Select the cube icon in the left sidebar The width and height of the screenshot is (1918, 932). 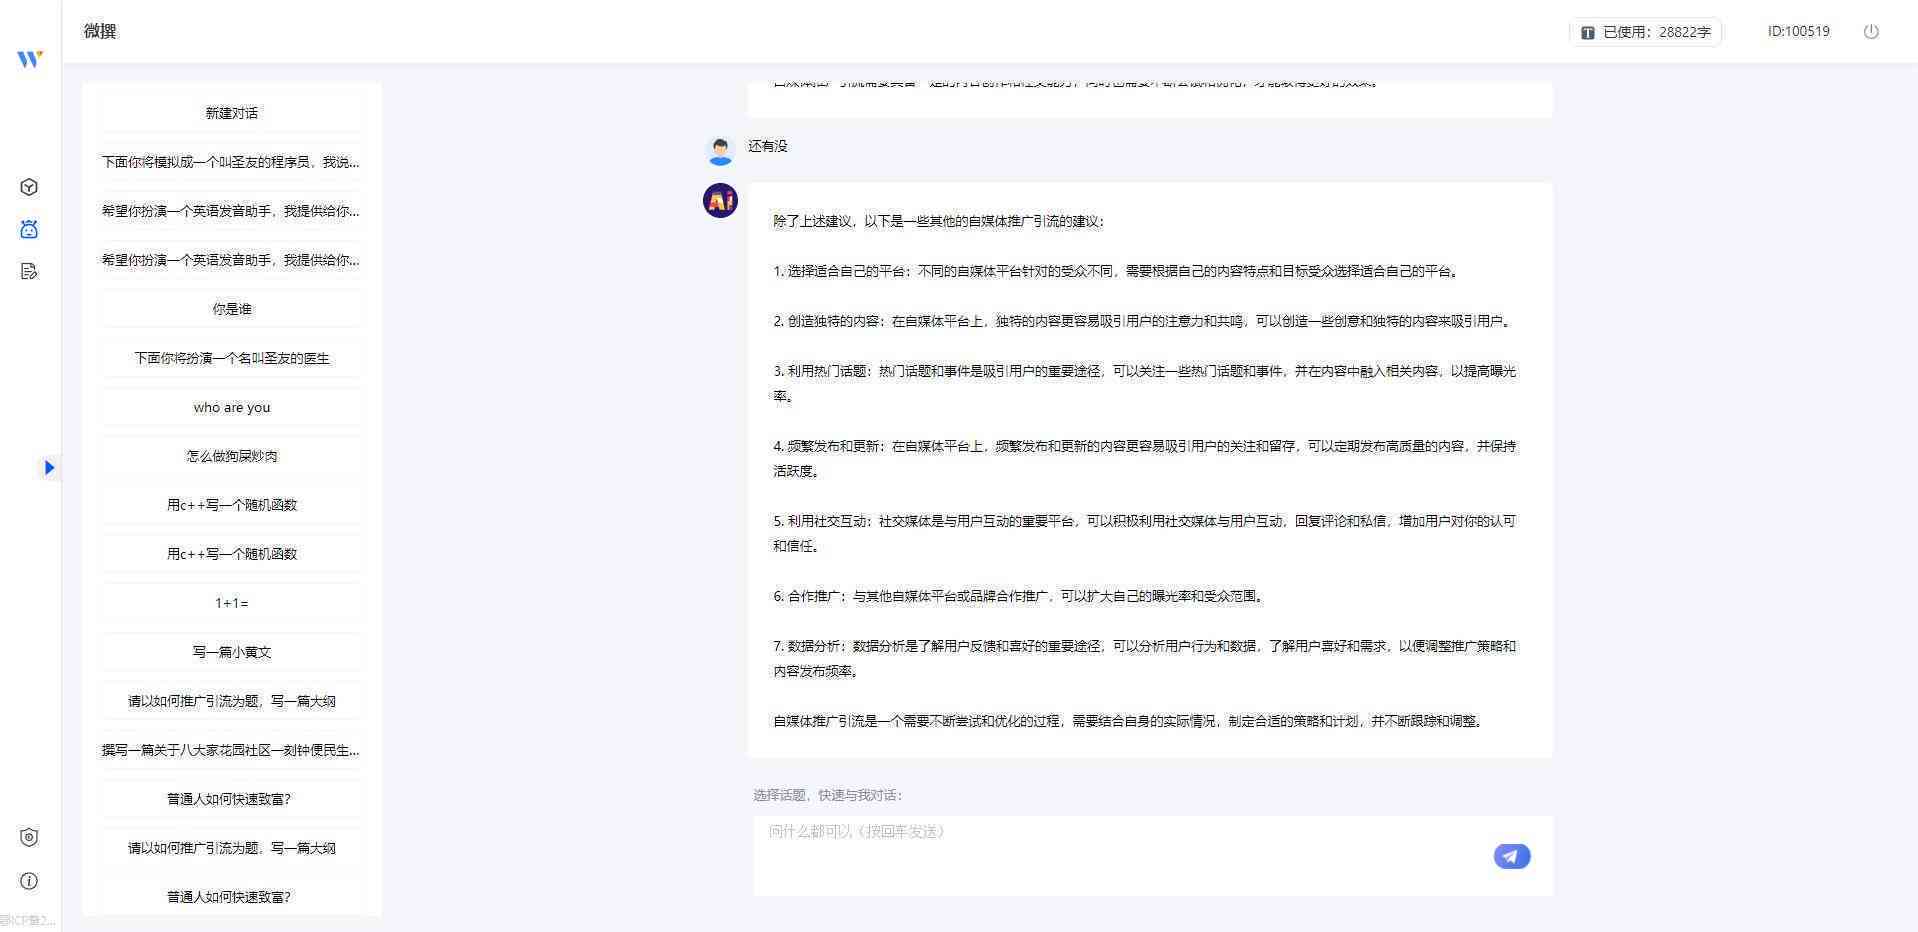coord(29,187)
